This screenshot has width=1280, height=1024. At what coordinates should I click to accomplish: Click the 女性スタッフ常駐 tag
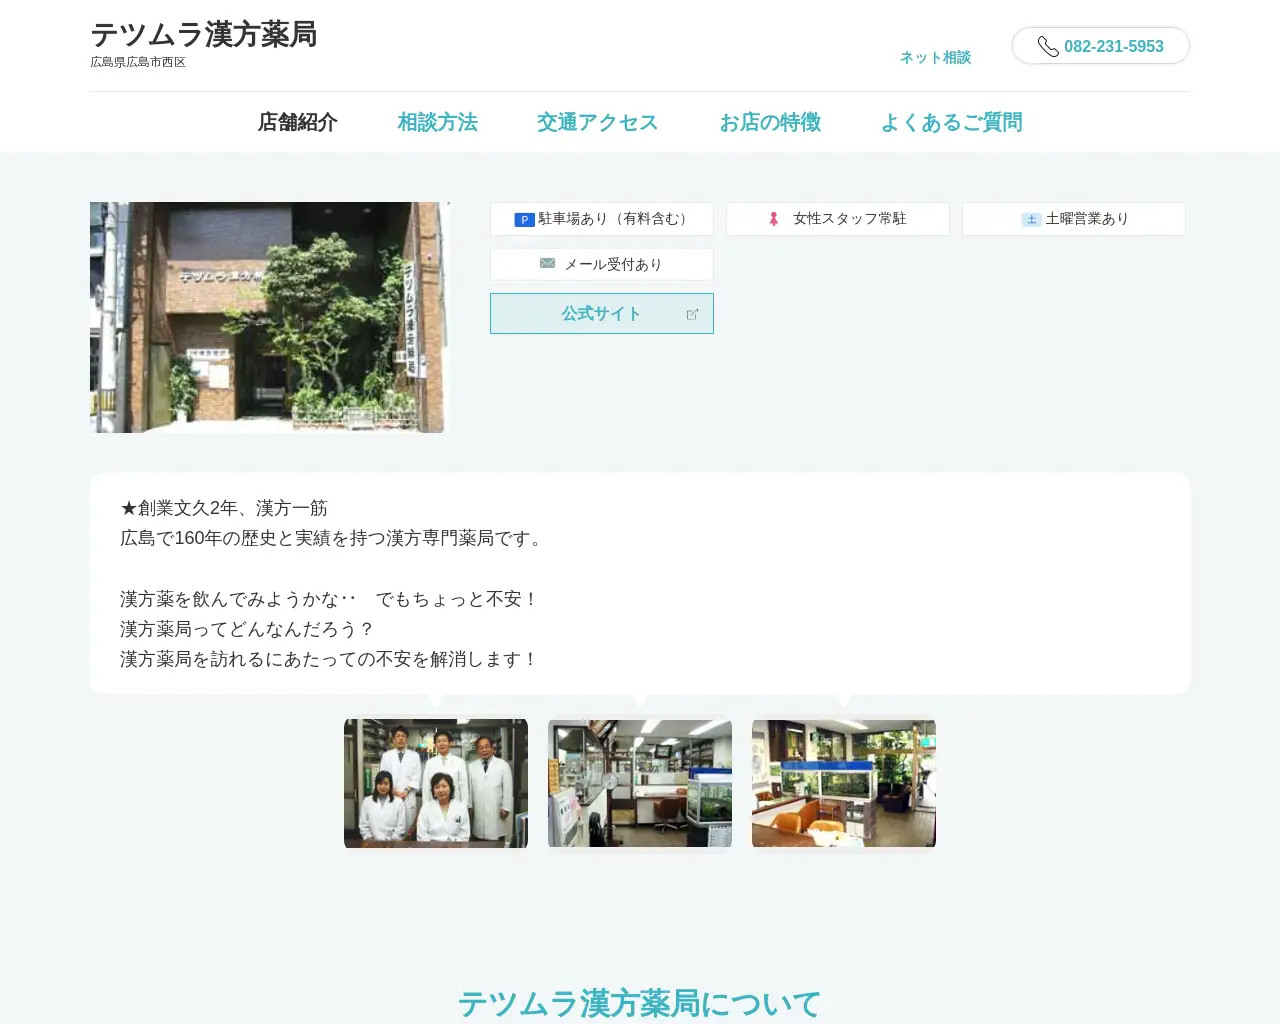(838, 219)
